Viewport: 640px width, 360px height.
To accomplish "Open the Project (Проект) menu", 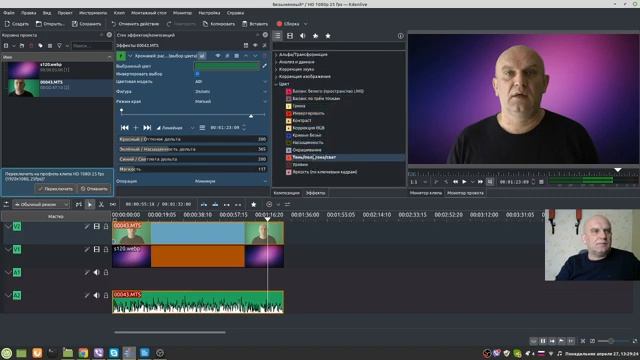I will click(x=65, y=13).
